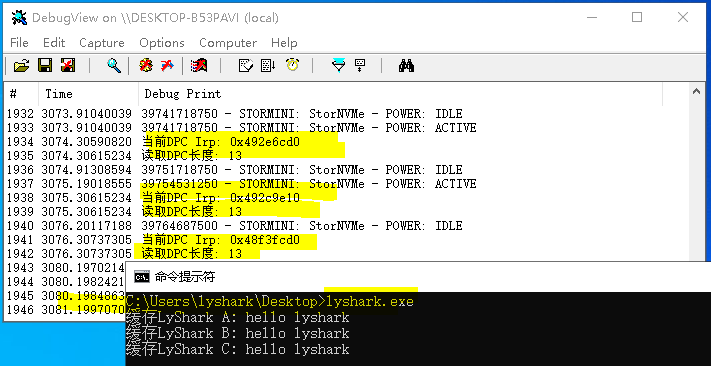Click the scrollbar up arrow in the log list
This screenshot has height=366, width=711.
coord(696,92)
